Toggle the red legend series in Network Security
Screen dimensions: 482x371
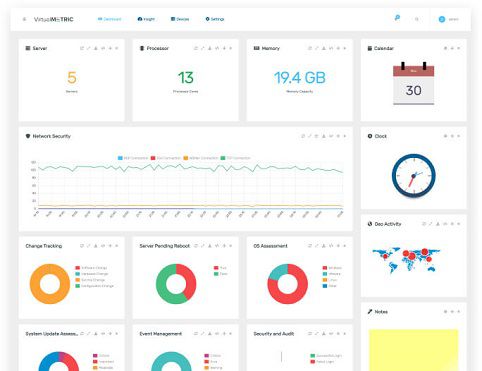(x=166, y=158)
